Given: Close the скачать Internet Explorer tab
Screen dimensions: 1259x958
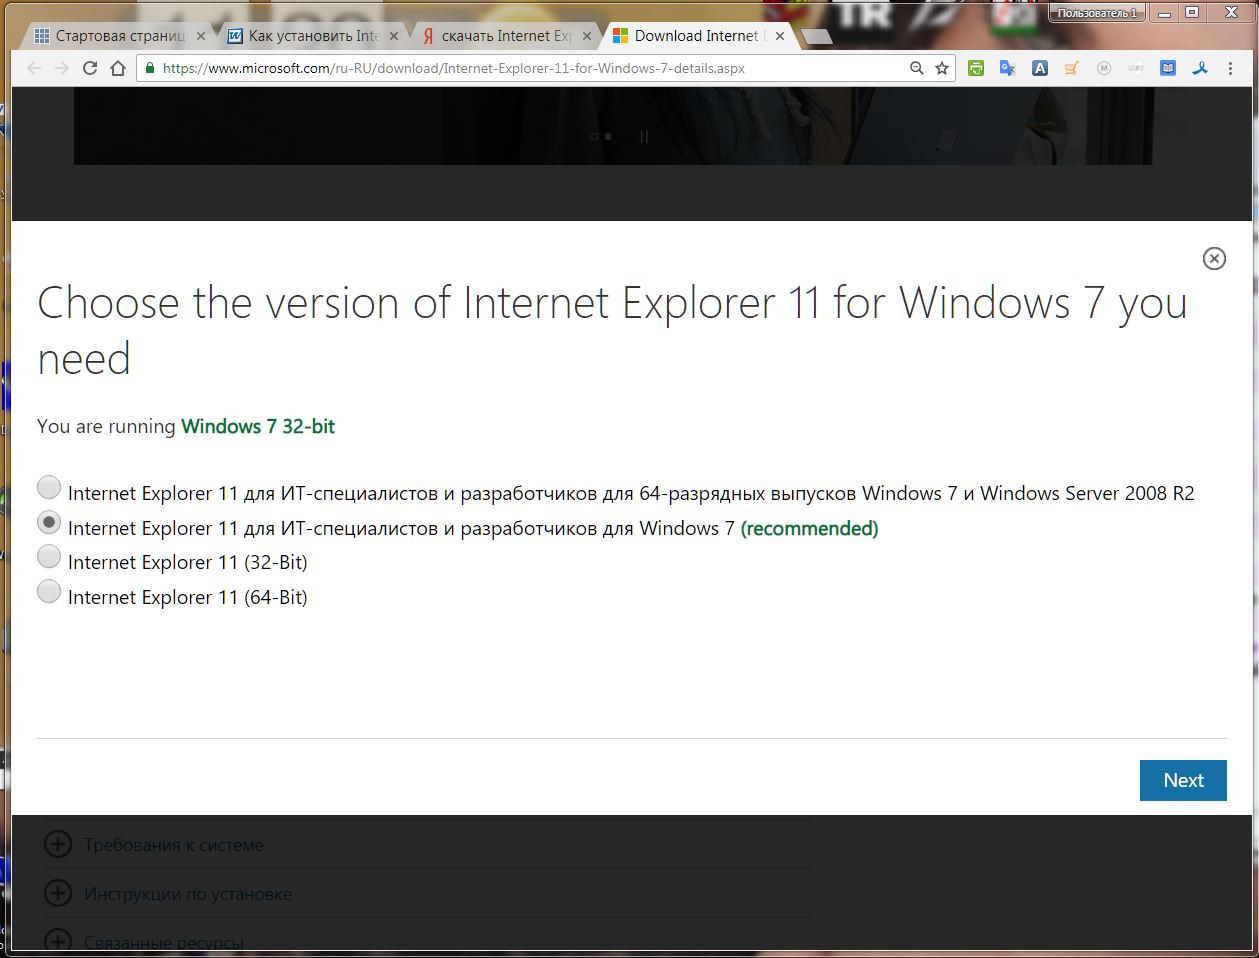Looking at the screenshot, I should point(587,36).
